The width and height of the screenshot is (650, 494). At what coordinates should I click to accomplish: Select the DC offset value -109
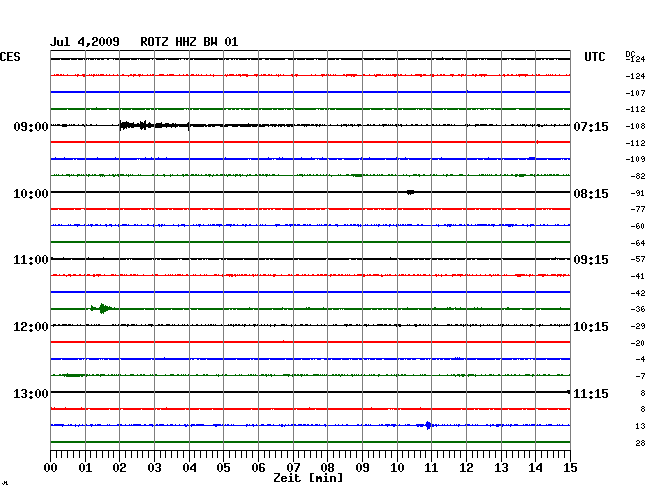coord(635,159)
